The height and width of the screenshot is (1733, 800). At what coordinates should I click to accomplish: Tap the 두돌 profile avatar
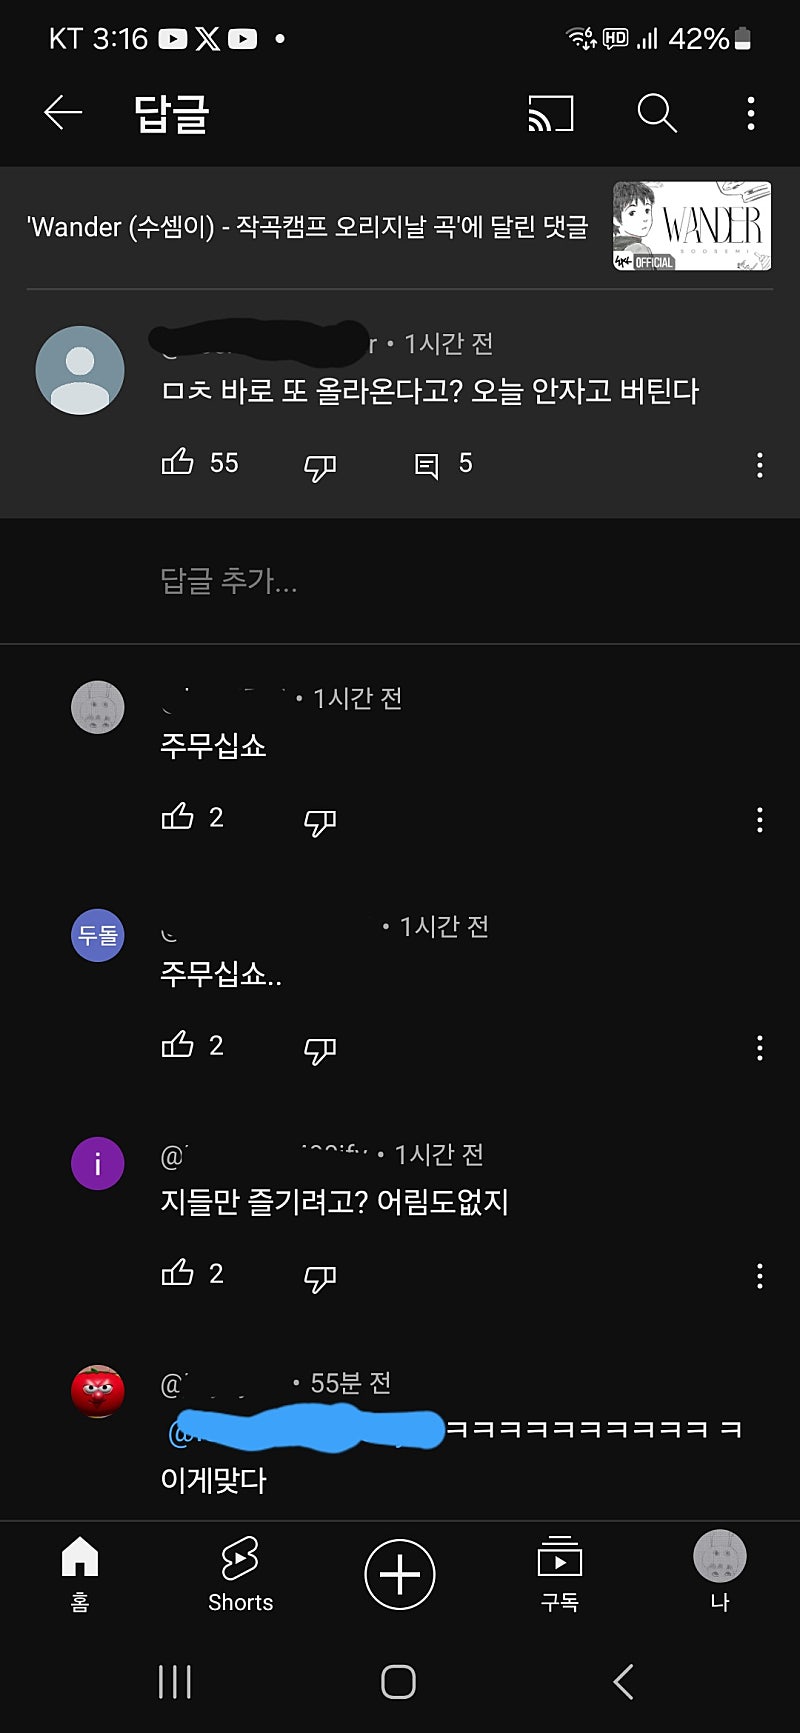[x=98, y=935]
